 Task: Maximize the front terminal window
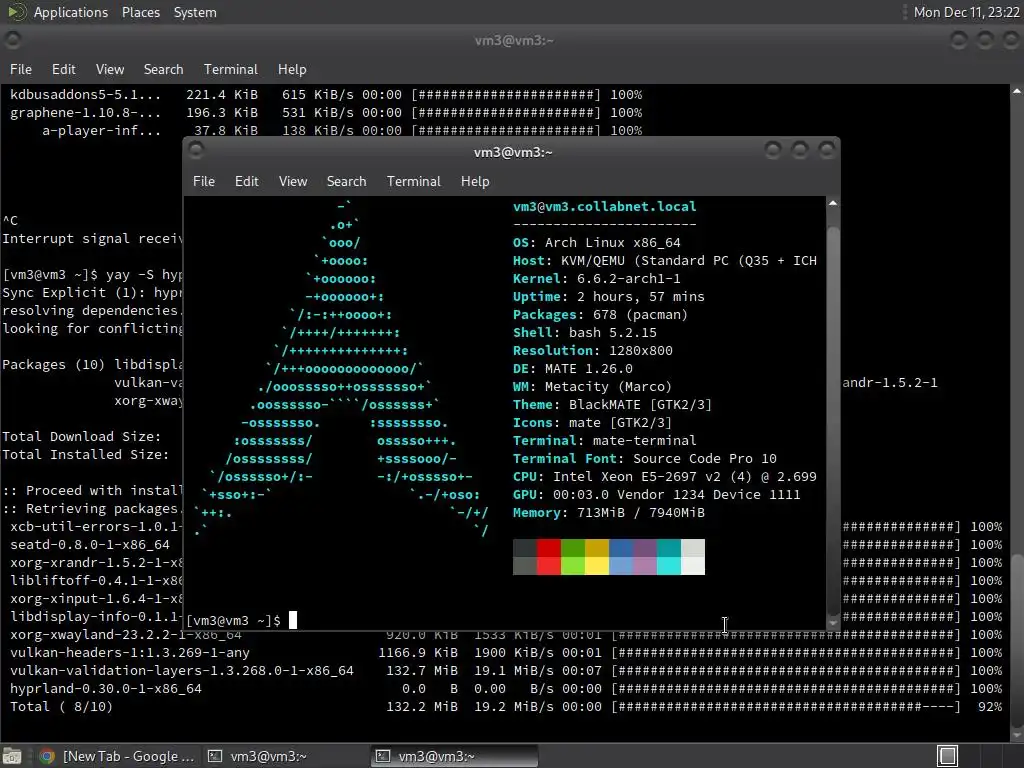click(800, 151)
